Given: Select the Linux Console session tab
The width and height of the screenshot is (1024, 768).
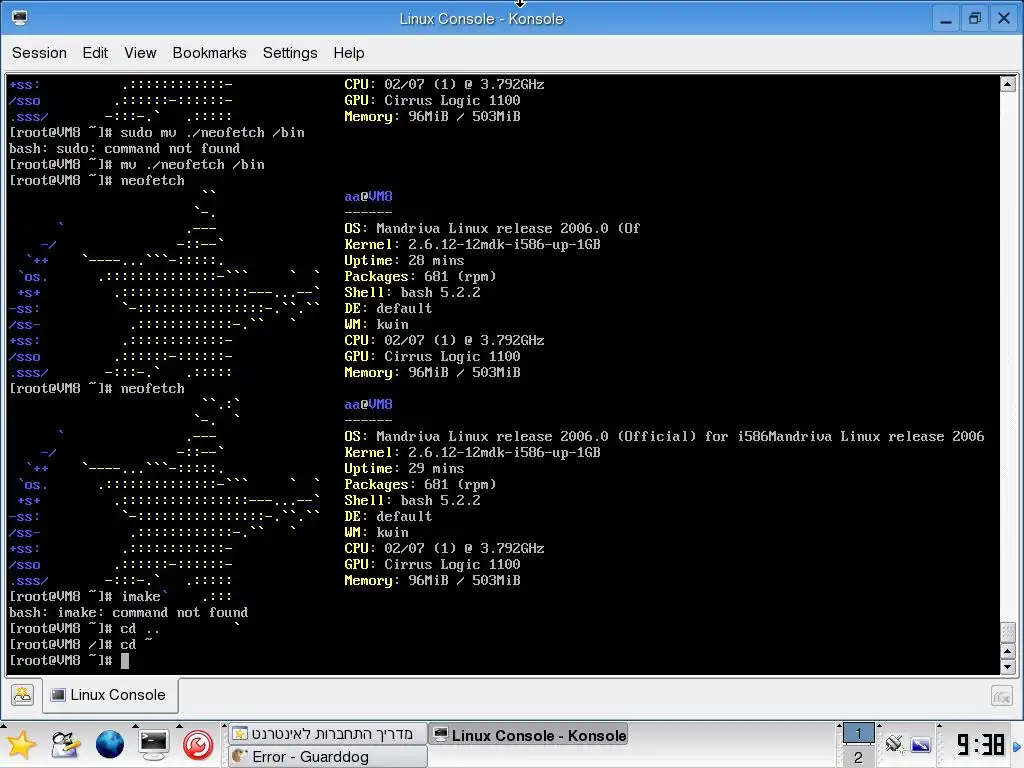Looking at the screenshot, I should (x=110, y=695).
